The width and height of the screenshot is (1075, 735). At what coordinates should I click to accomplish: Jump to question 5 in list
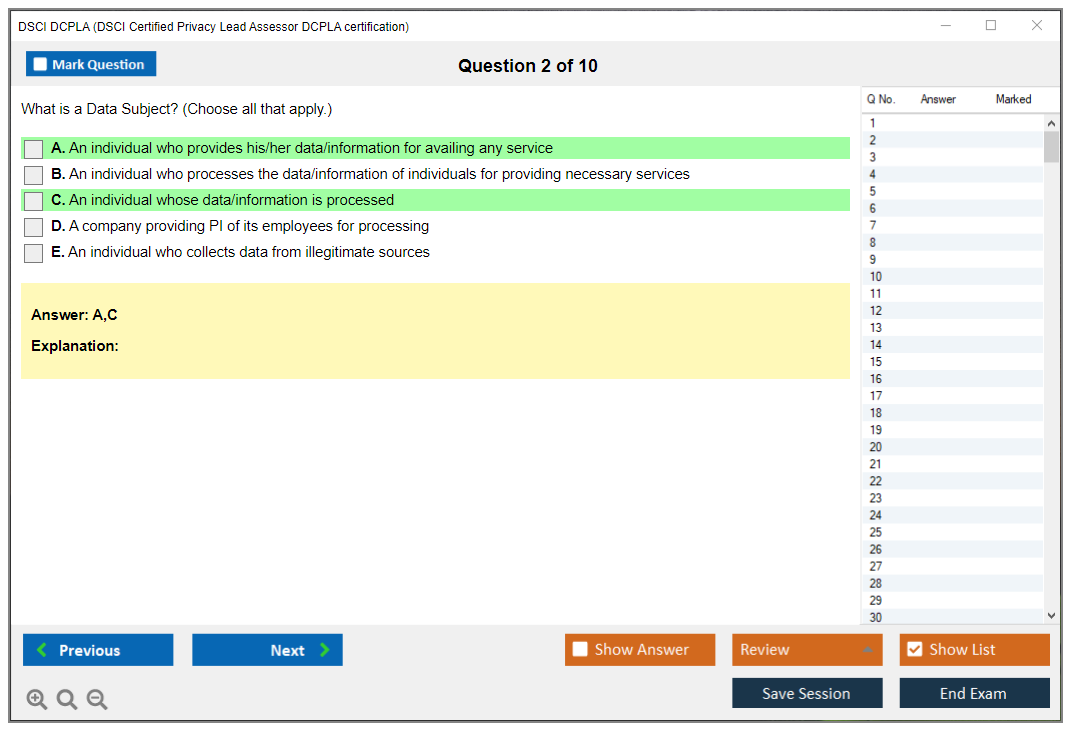coord(873,191)
